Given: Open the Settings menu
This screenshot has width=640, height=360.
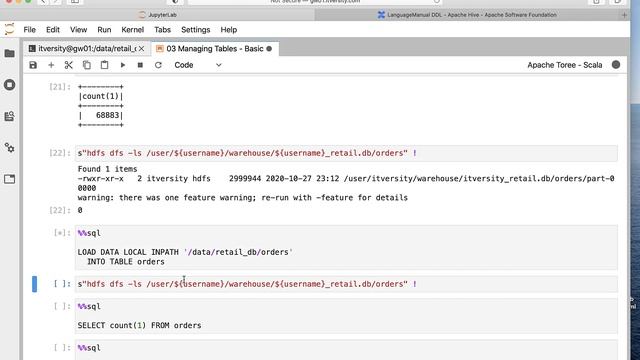Looking at the screenshot, I should (196, 30).
